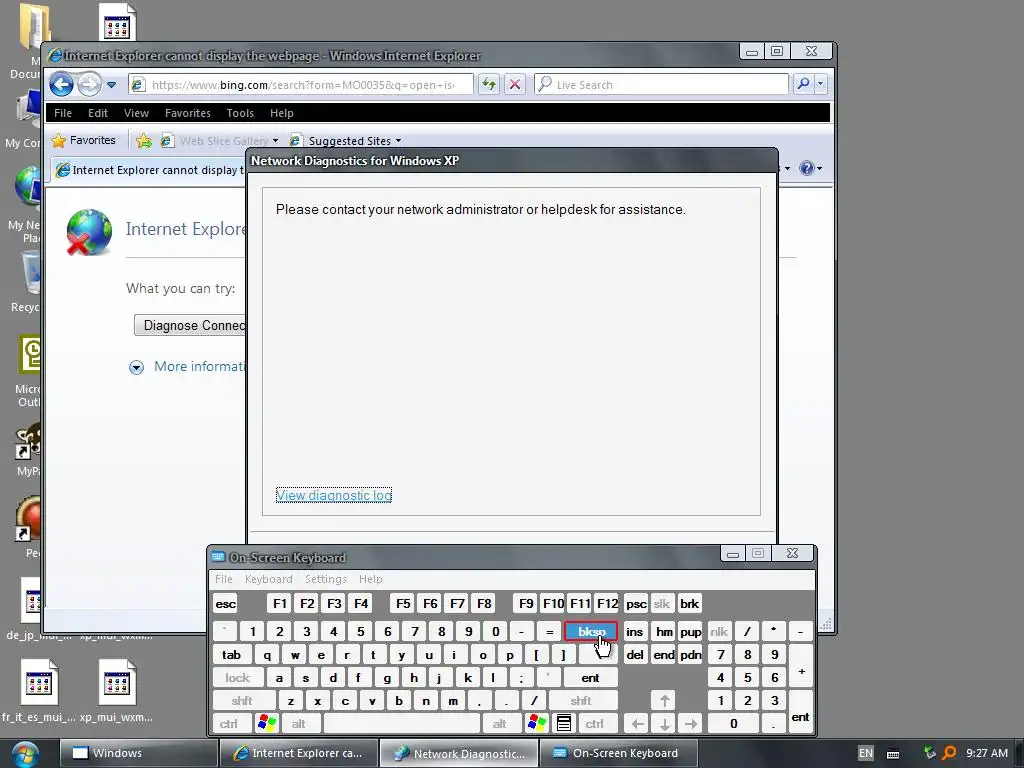Click Add to Favorites Bar star icon
Viewport: 1024px width, 768px height.
[144, 140]
